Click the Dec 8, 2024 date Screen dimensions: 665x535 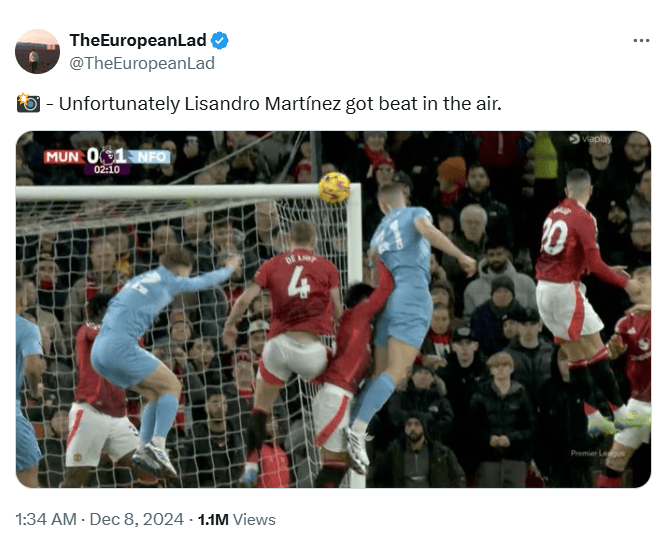[137, 519]
